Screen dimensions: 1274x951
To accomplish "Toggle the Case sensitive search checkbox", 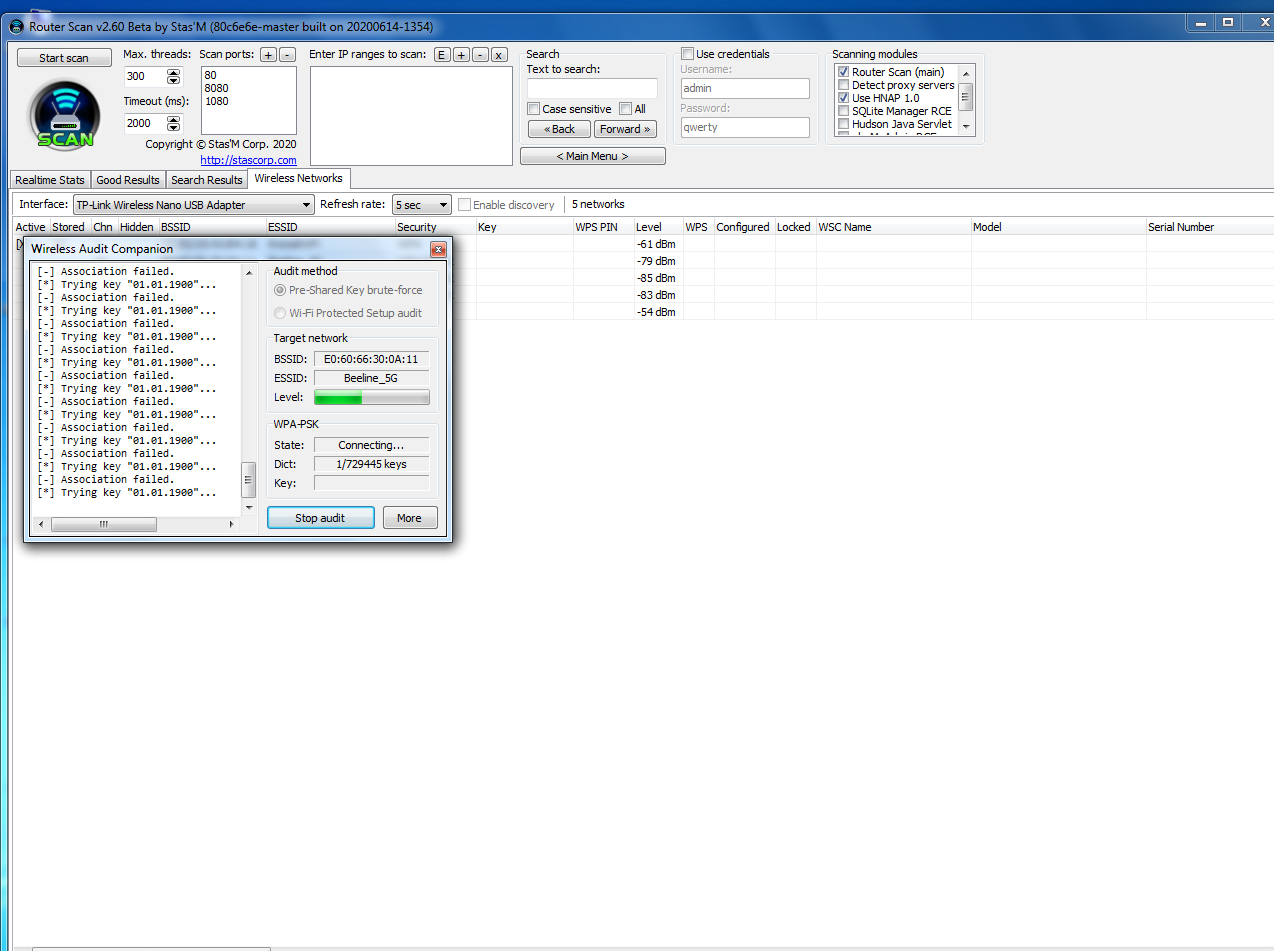I will click(x=534, y=109).
